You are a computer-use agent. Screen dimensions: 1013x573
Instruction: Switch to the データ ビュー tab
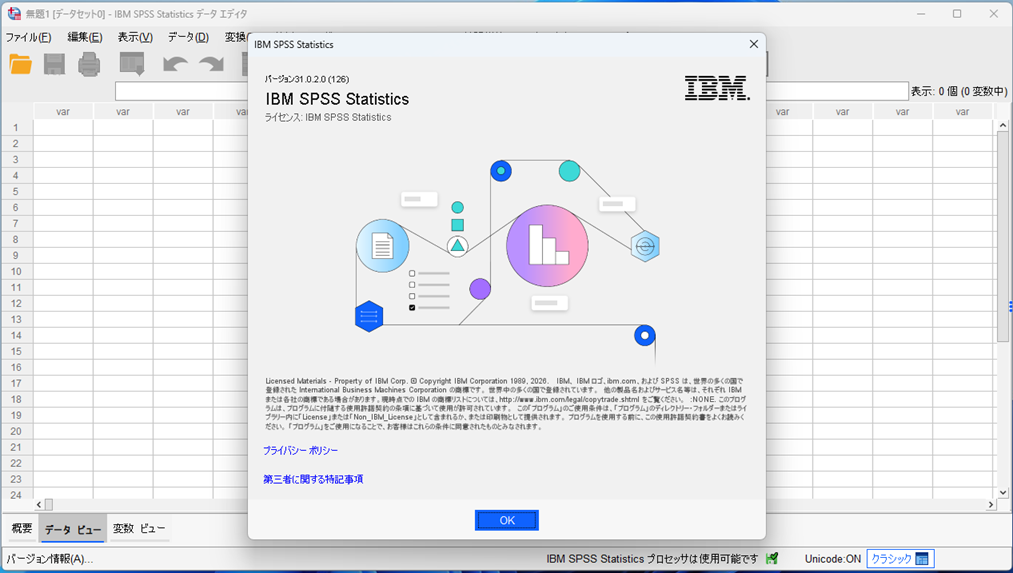coord(72,529)
